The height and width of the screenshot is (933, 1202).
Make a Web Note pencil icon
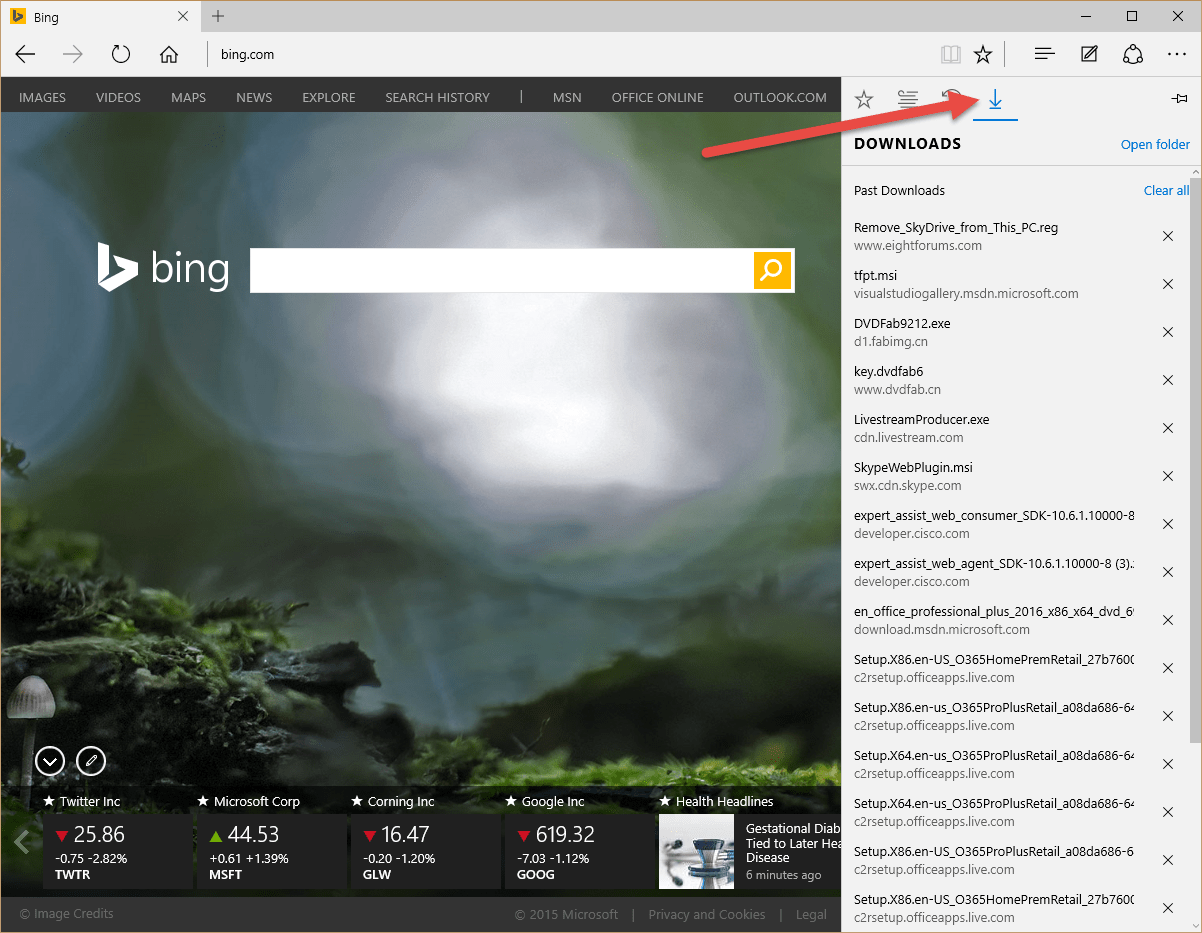coord(1090,54)
